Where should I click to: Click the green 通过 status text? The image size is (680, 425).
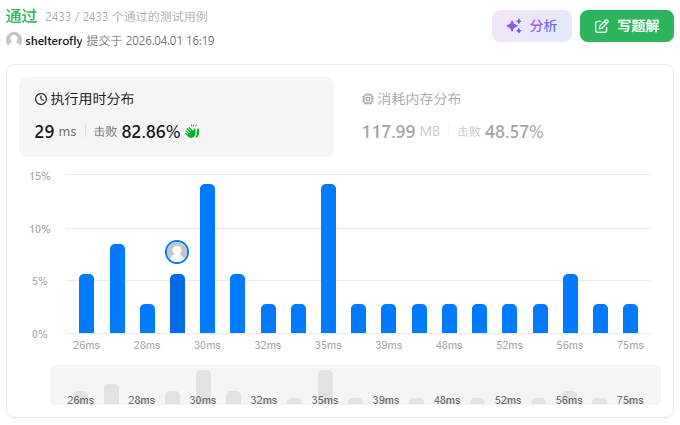tap(22, 17)
